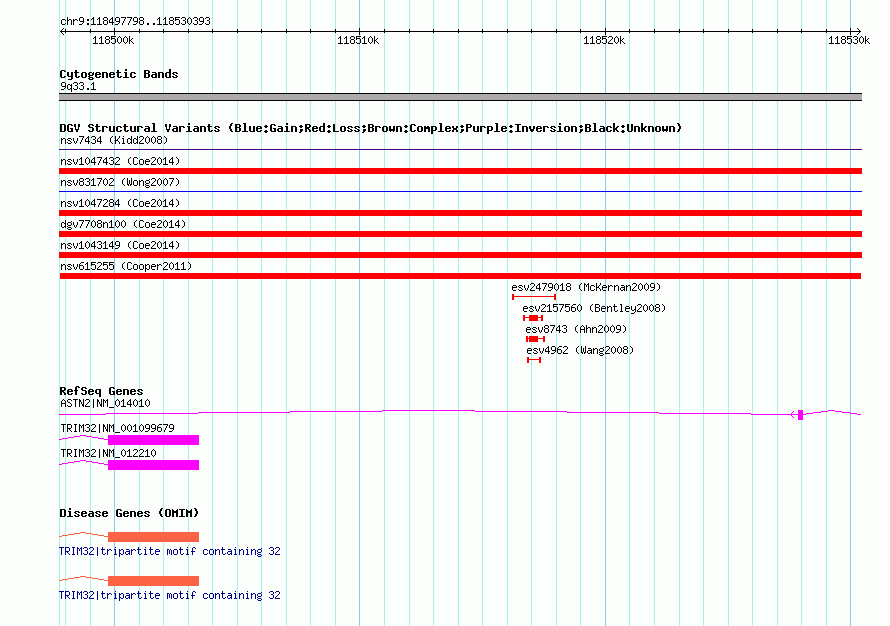Open variant esv2157560 (Bentley2008) label
Screen dimensions: 890x626
[594, 308]
